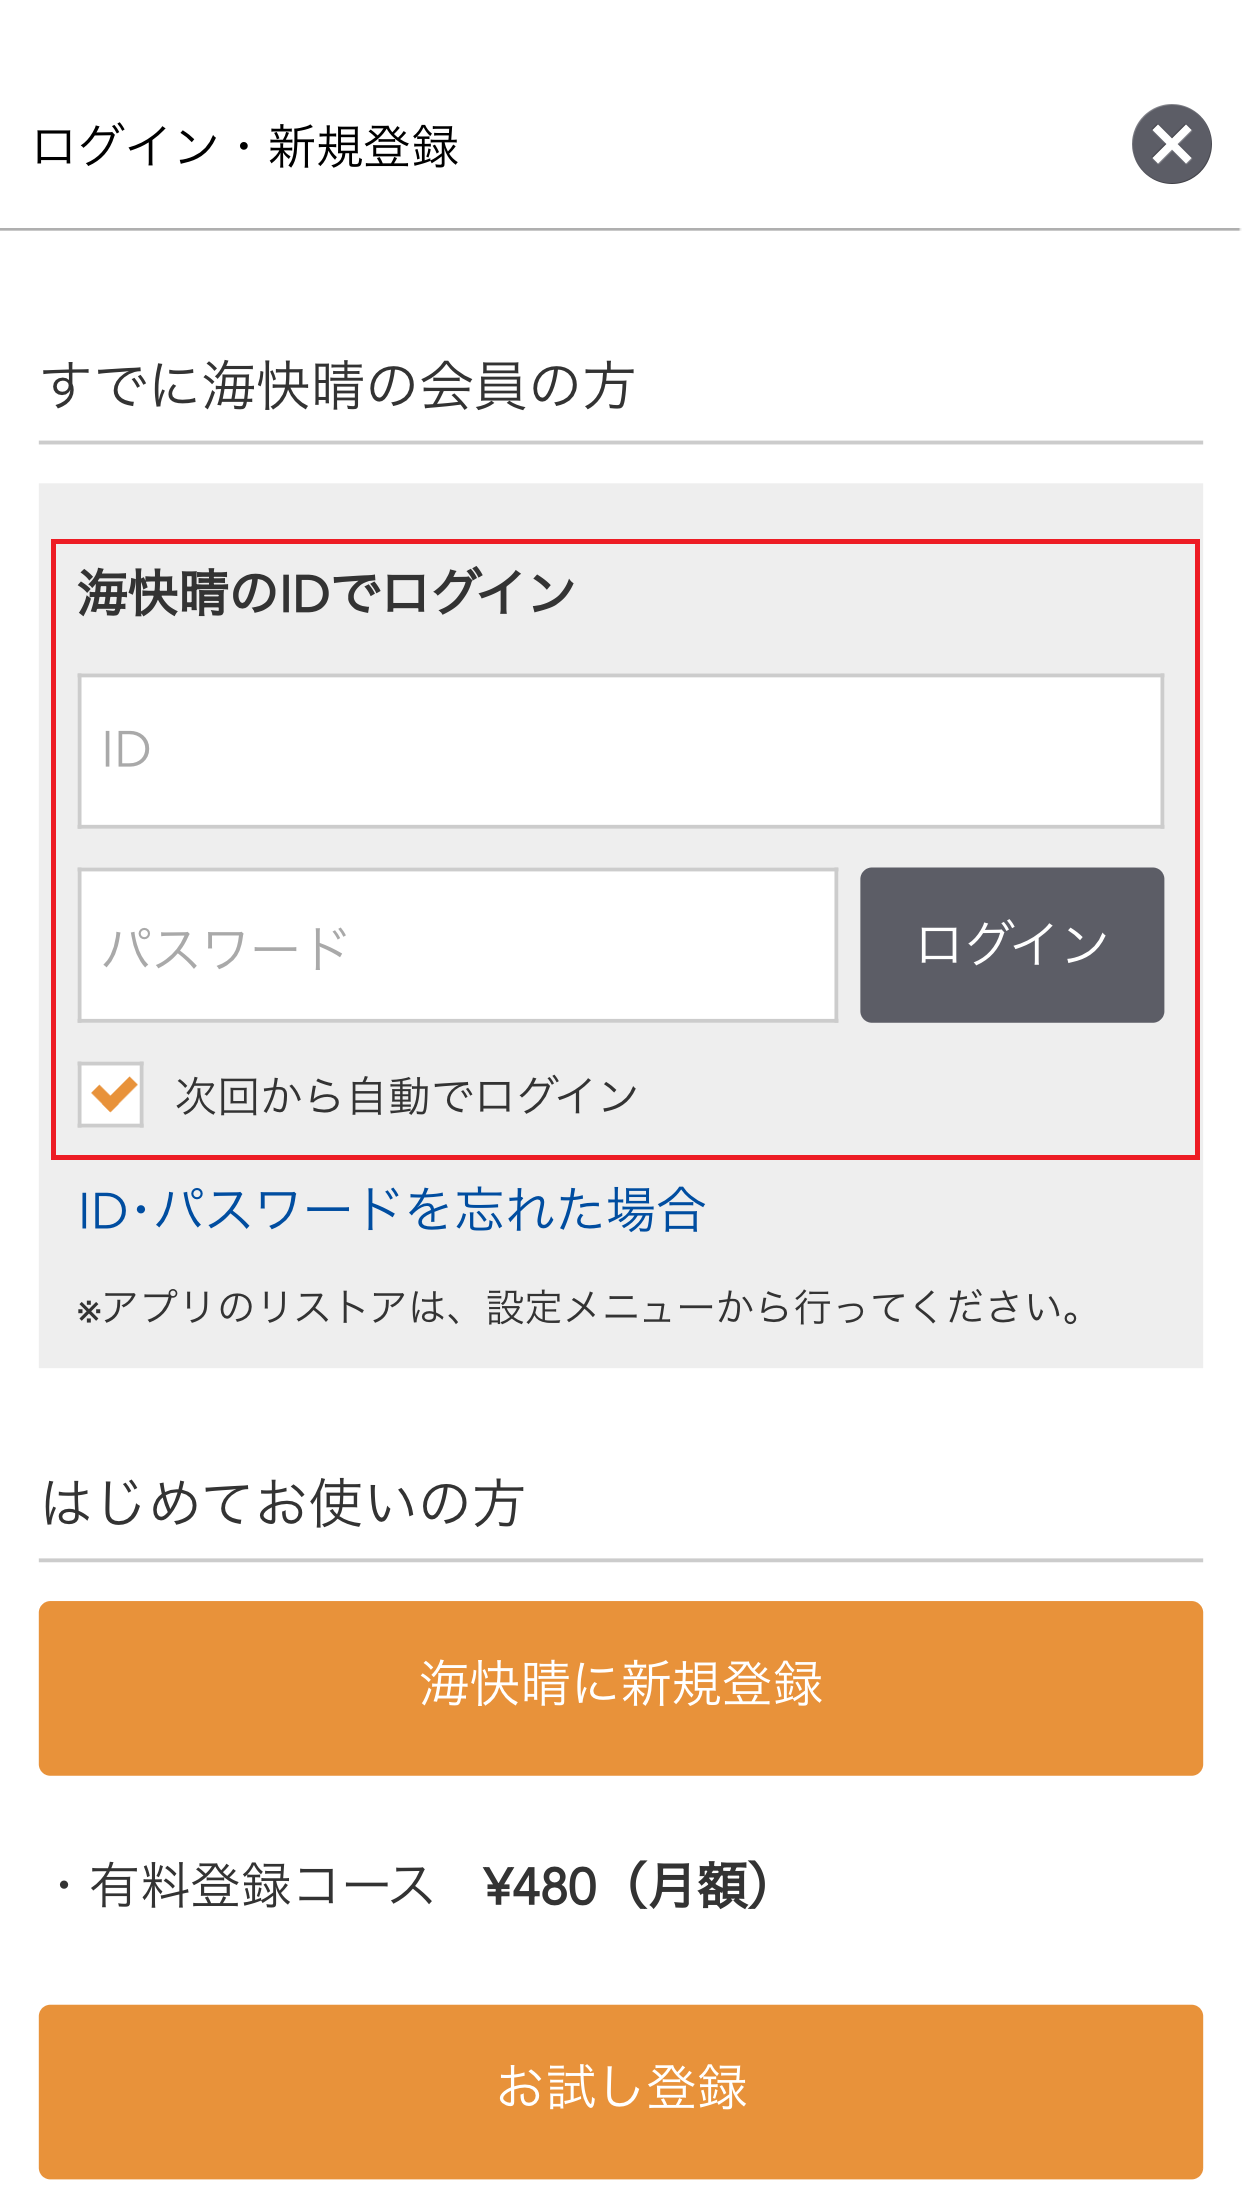Uncheck the orange checkmark for auto login

click(111, 1094)
